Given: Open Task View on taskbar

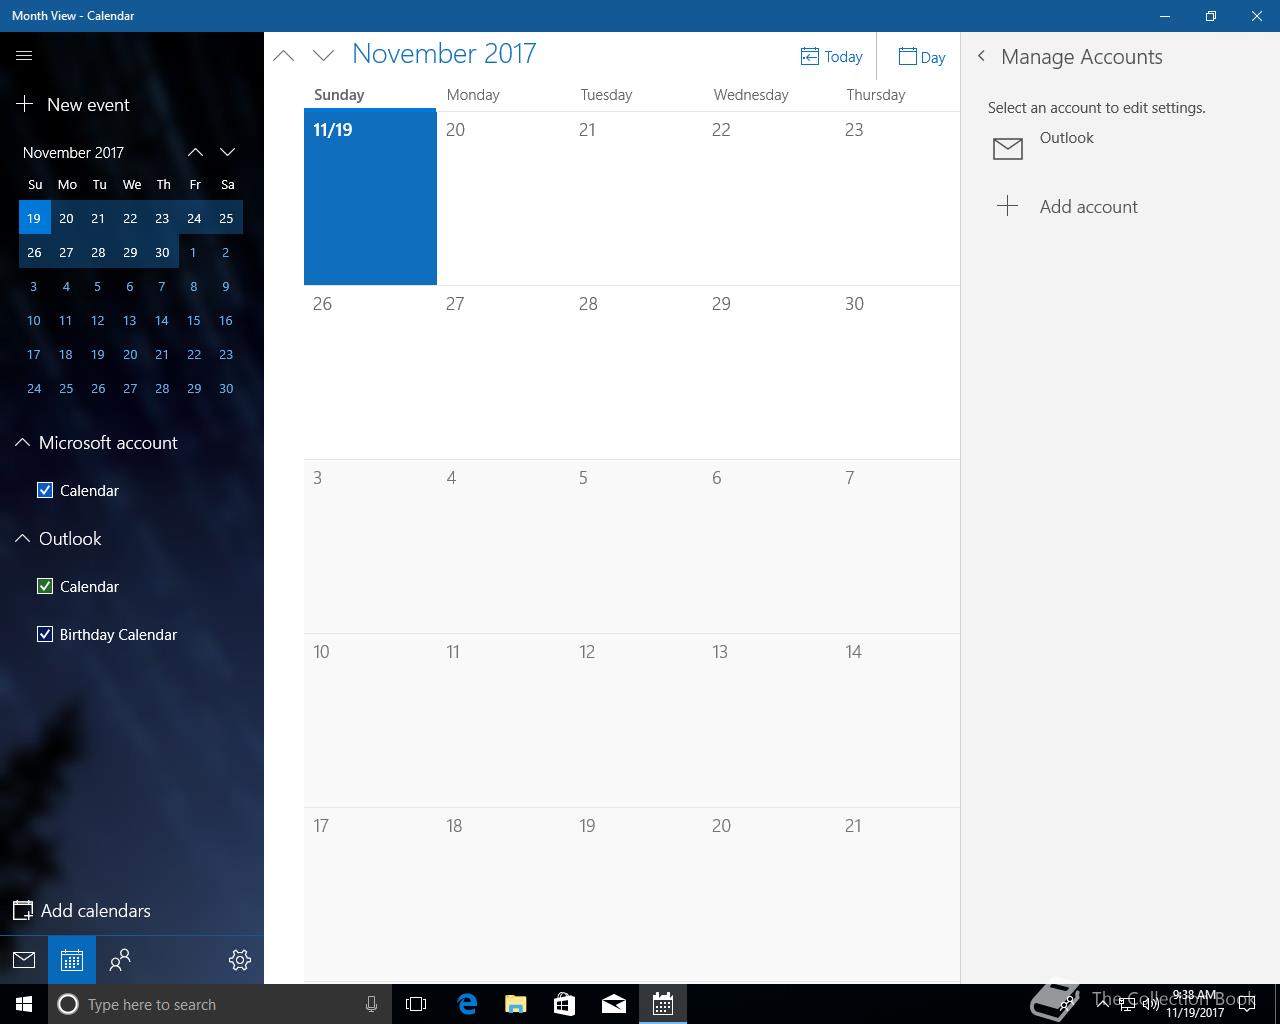Looking at the screenshot, I should click(x=416, y=1004).
